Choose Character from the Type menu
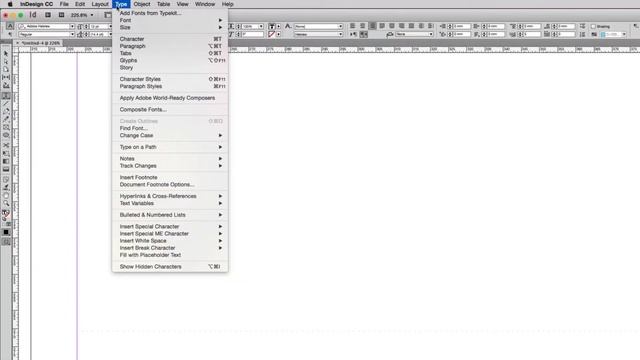Viewport: 640px width, 360px height. 170,39
